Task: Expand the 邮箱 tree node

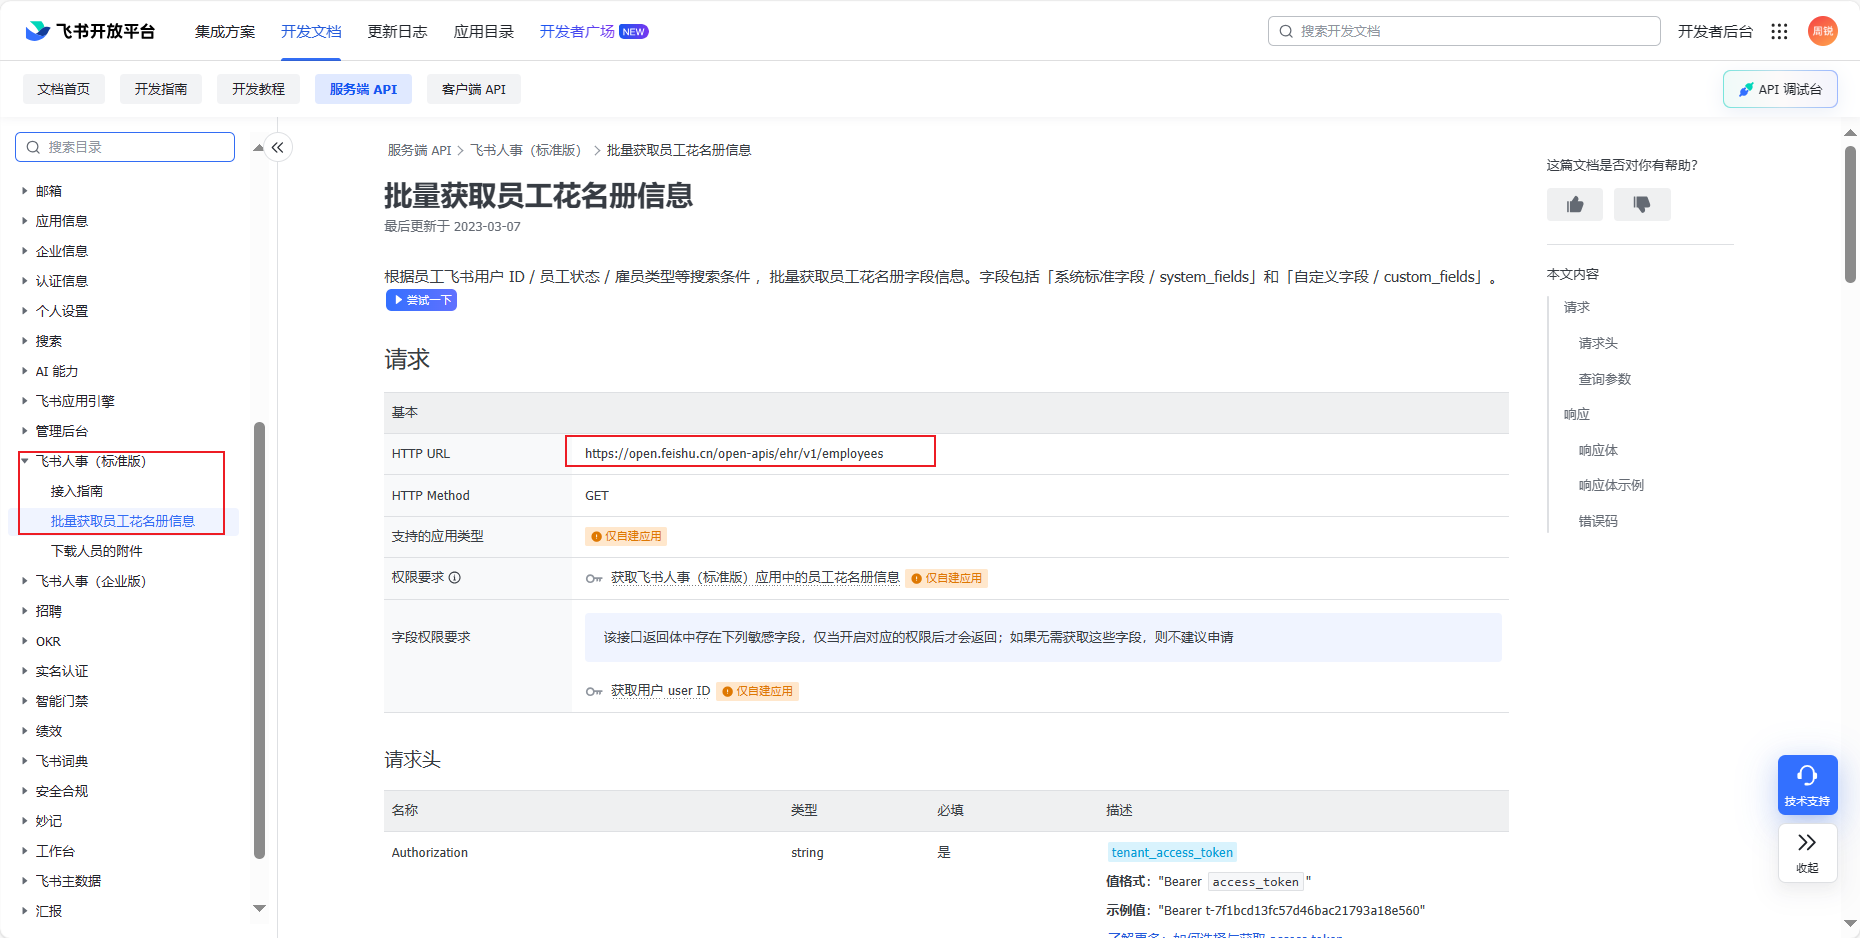Action: (x=25, y=190)
